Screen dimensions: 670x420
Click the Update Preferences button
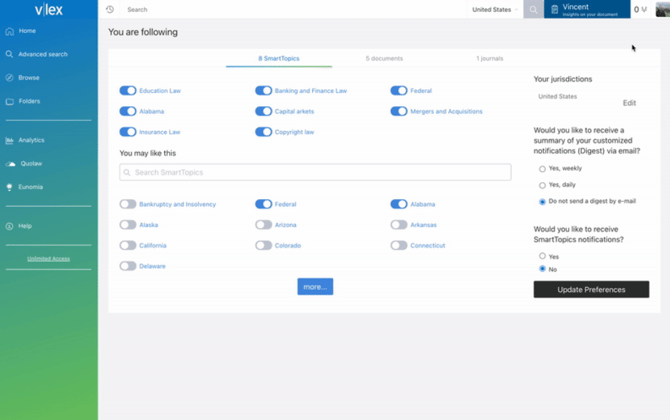click(591, 289)
